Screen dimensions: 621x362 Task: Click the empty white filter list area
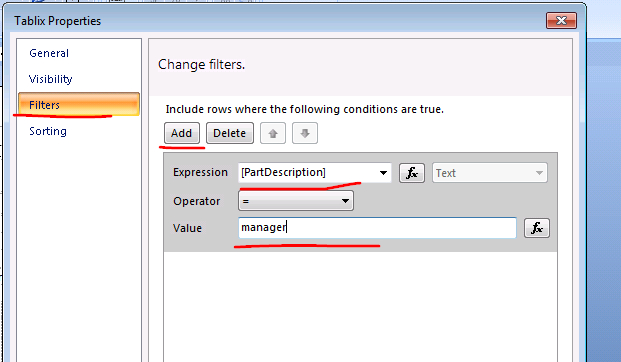point(360,307)
